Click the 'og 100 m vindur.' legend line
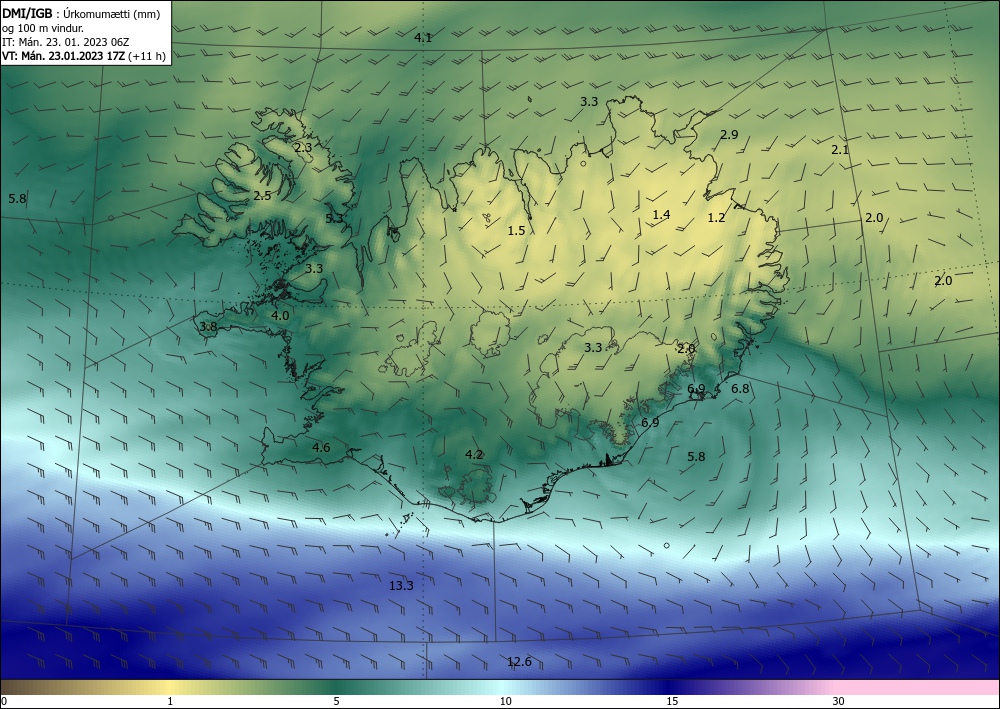 coord(43,28)
